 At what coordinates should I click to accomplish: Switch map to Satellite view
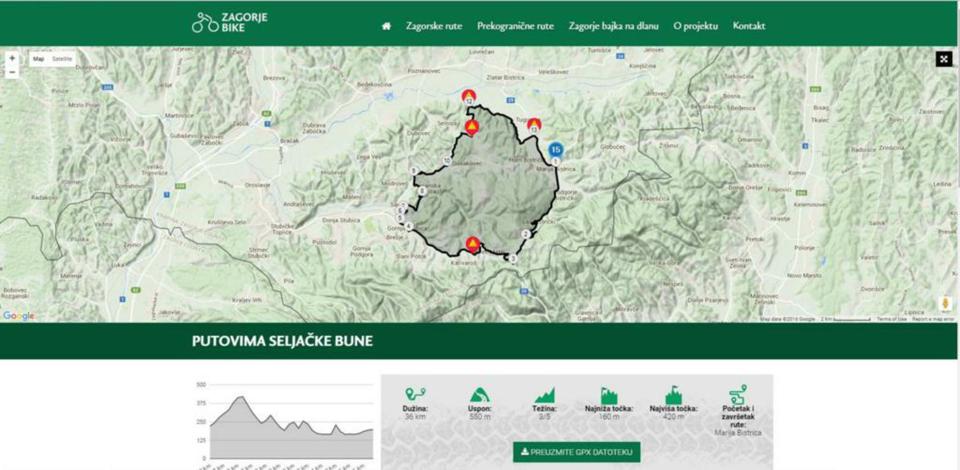(63, 59)
